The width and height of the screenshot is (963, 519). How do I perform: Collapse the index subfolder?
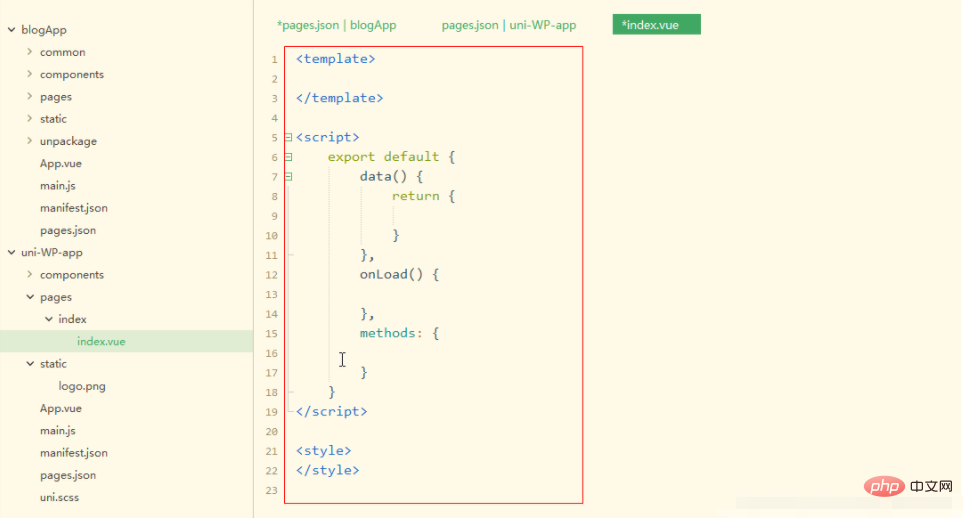coord(49,319)
